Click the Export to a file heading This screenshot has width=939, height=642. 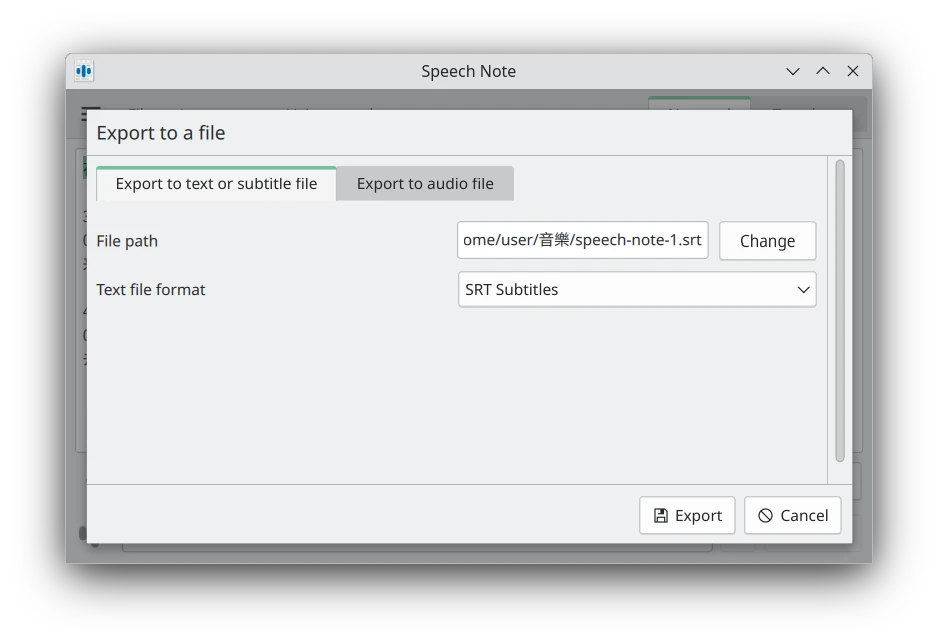(x=161, y=133)
